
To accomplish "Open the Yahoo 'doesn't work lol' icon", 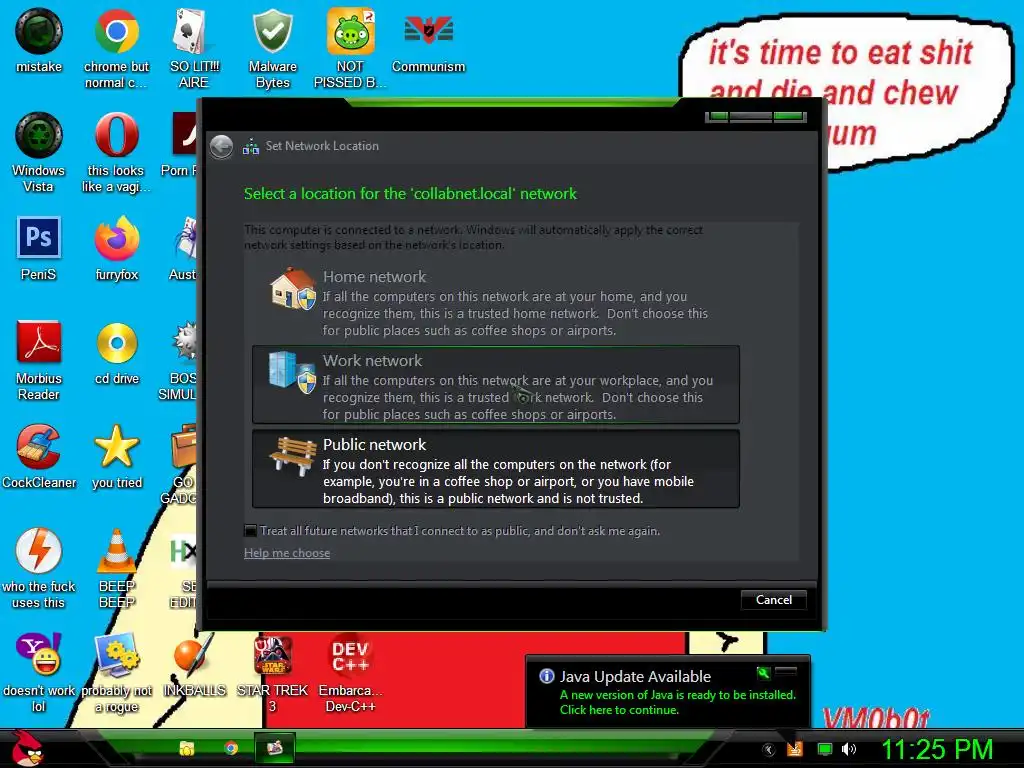I will coord(39,673).
